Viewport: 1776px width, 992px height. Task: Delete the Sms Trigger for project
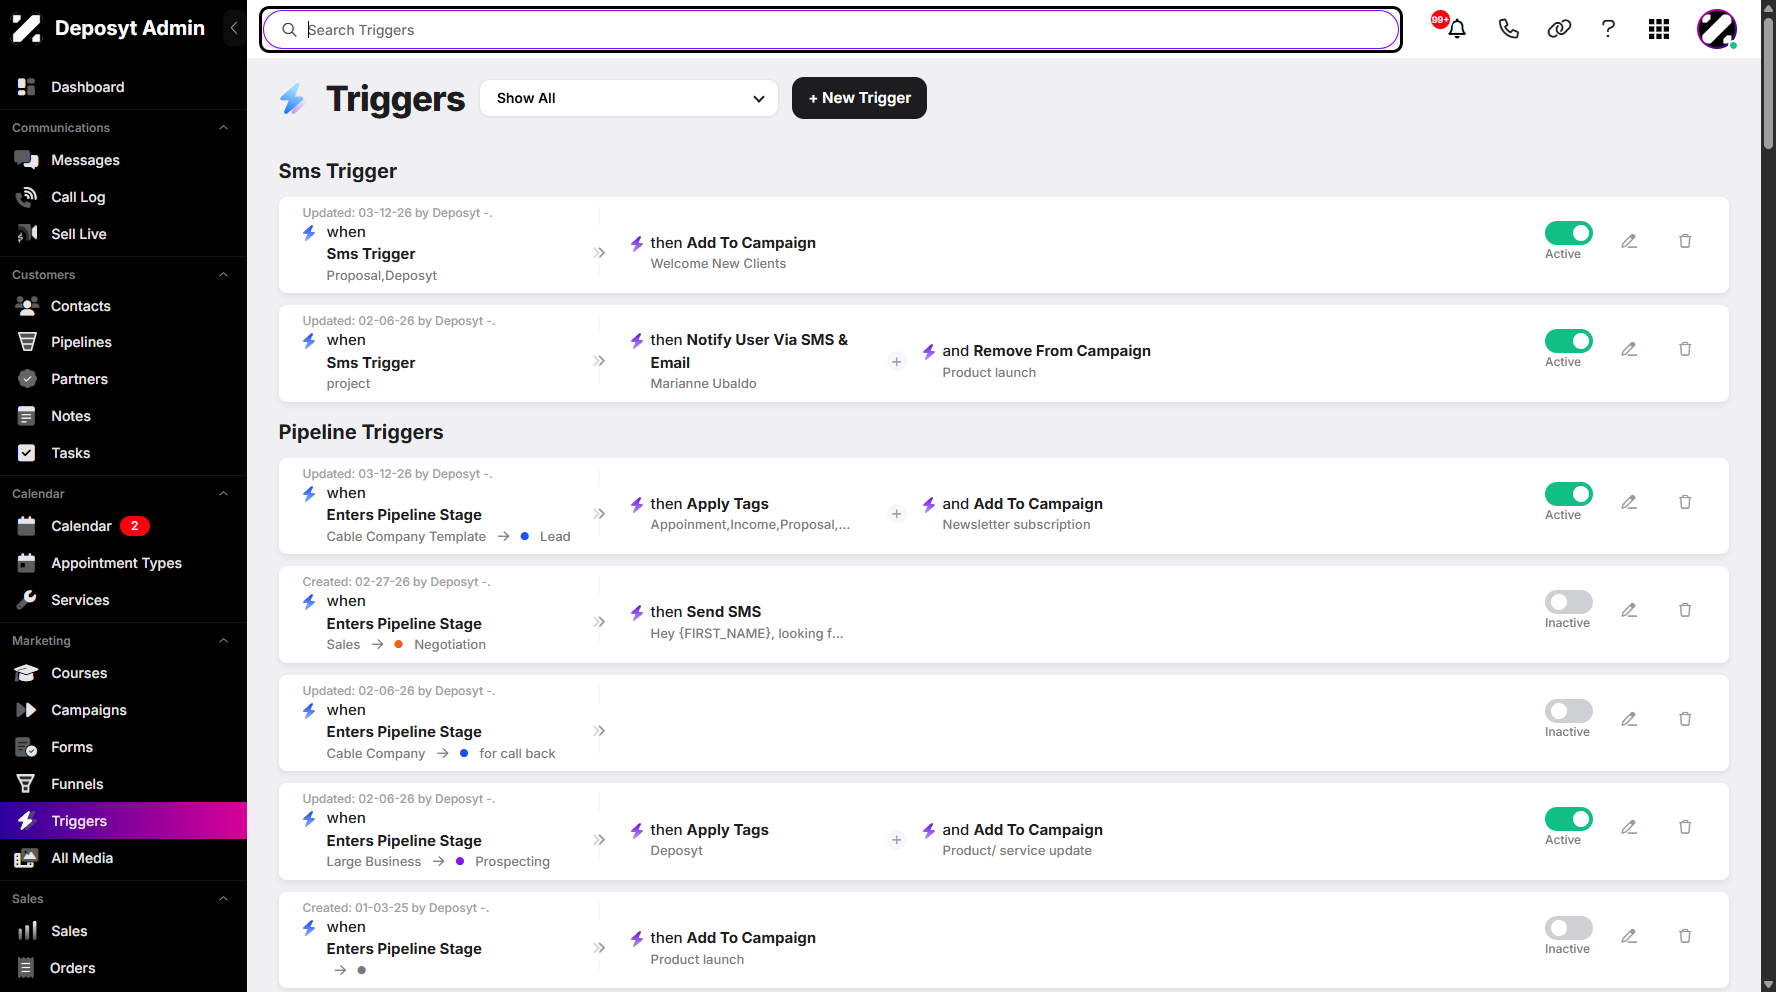1685,349
